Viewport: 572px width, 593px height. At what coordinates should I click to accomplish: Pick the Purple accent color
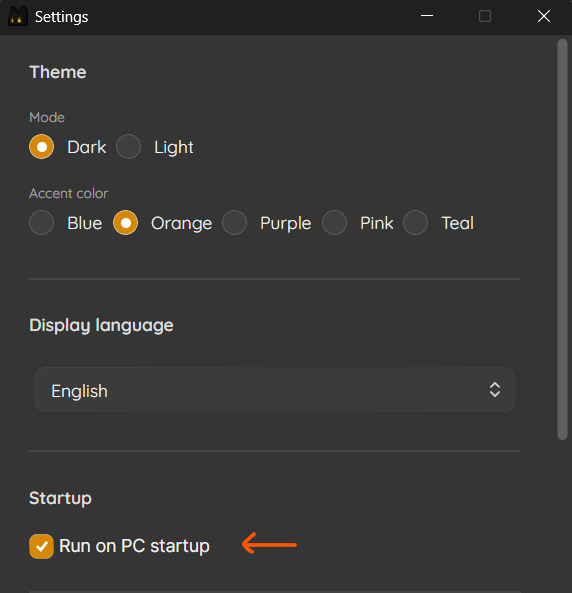pos(235,223)
